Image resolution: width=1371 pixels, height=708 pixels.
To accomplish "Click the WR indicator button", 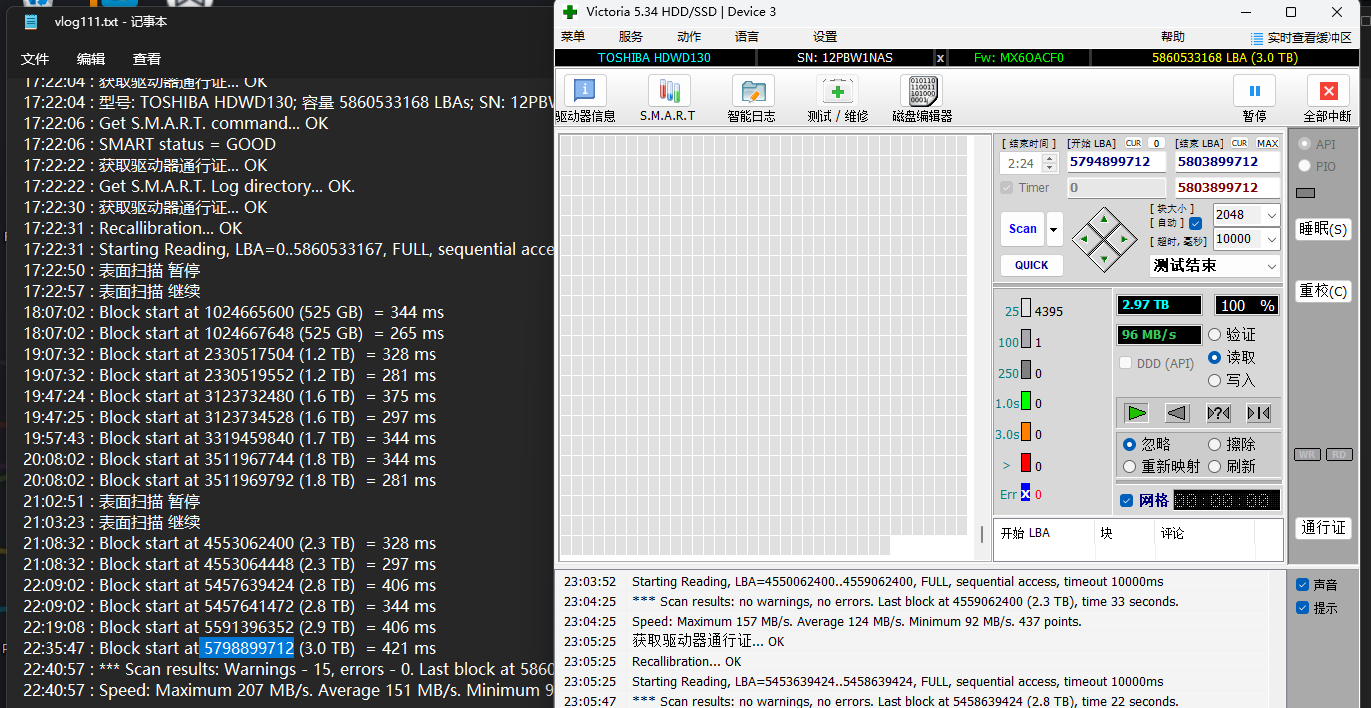I will coord(1307,455).
